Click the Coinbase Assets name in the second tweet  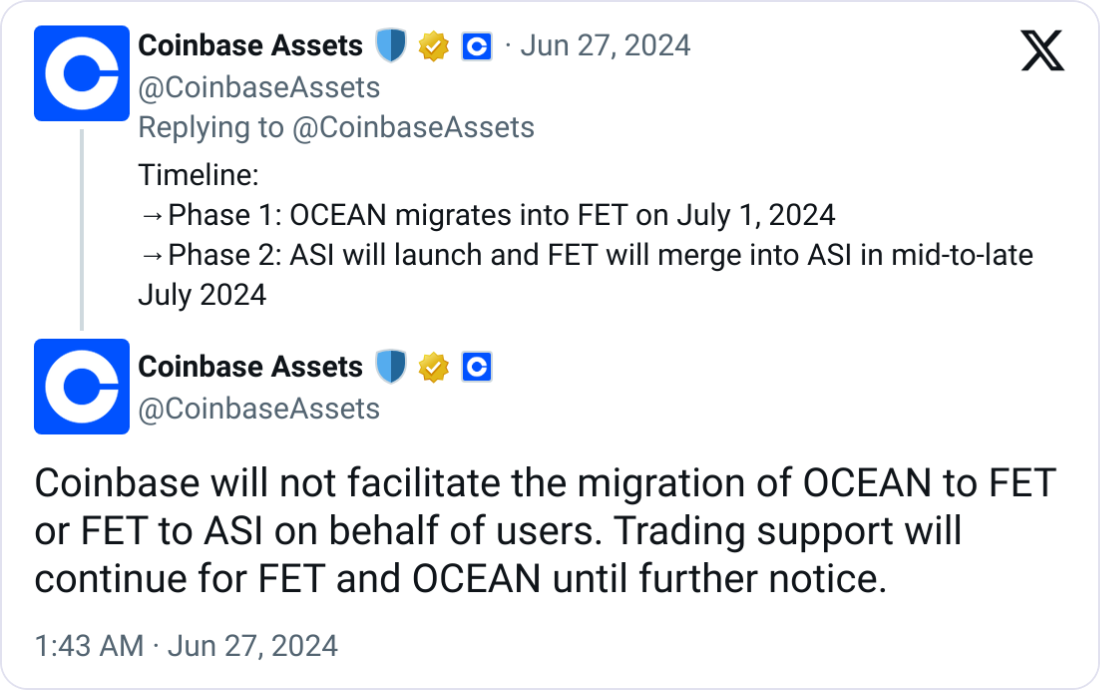[250, 367]
